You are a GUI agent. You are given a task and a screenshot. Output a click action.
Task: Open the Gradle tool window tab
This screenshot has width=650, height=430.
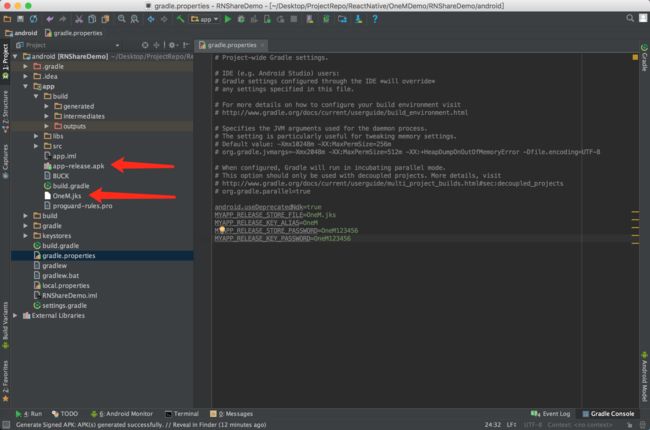pyautogui.click(x=644, y=58)
